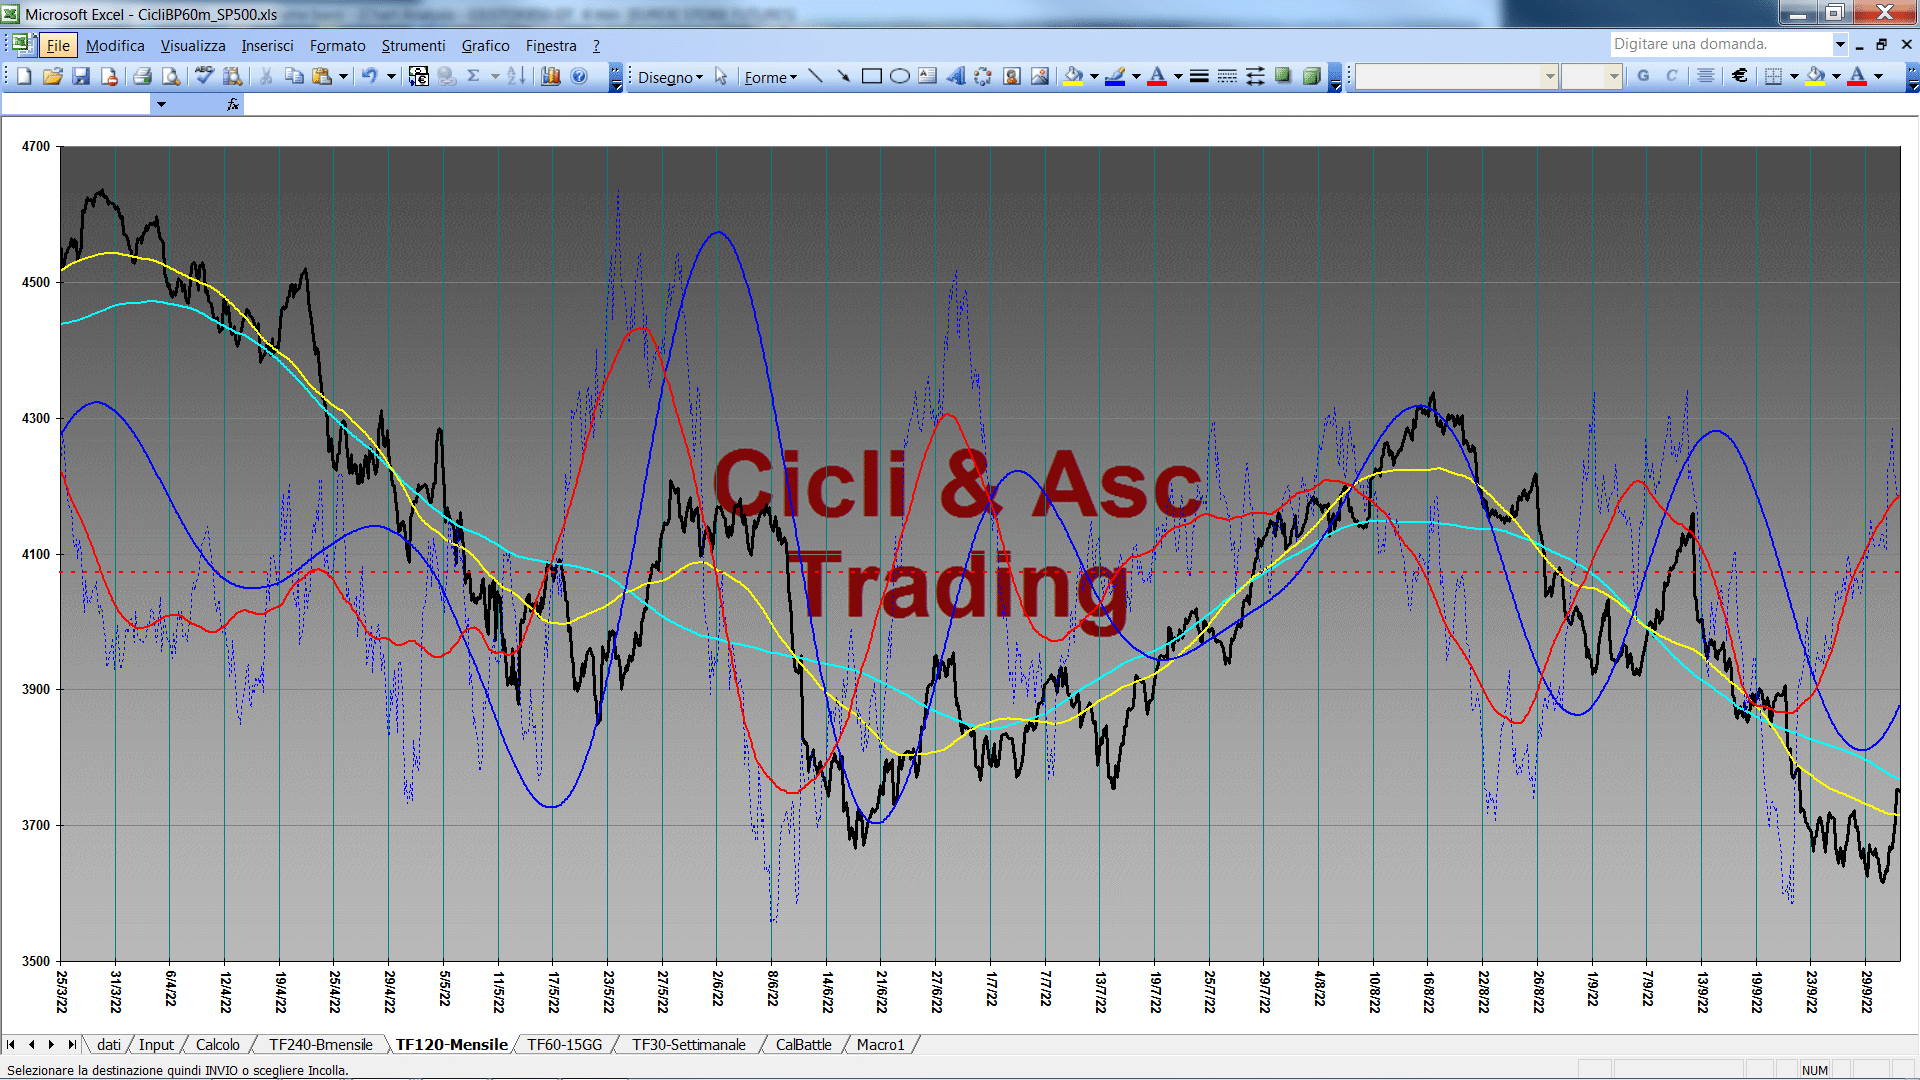Open Chart Wizard with the bar chart icon

550,77
